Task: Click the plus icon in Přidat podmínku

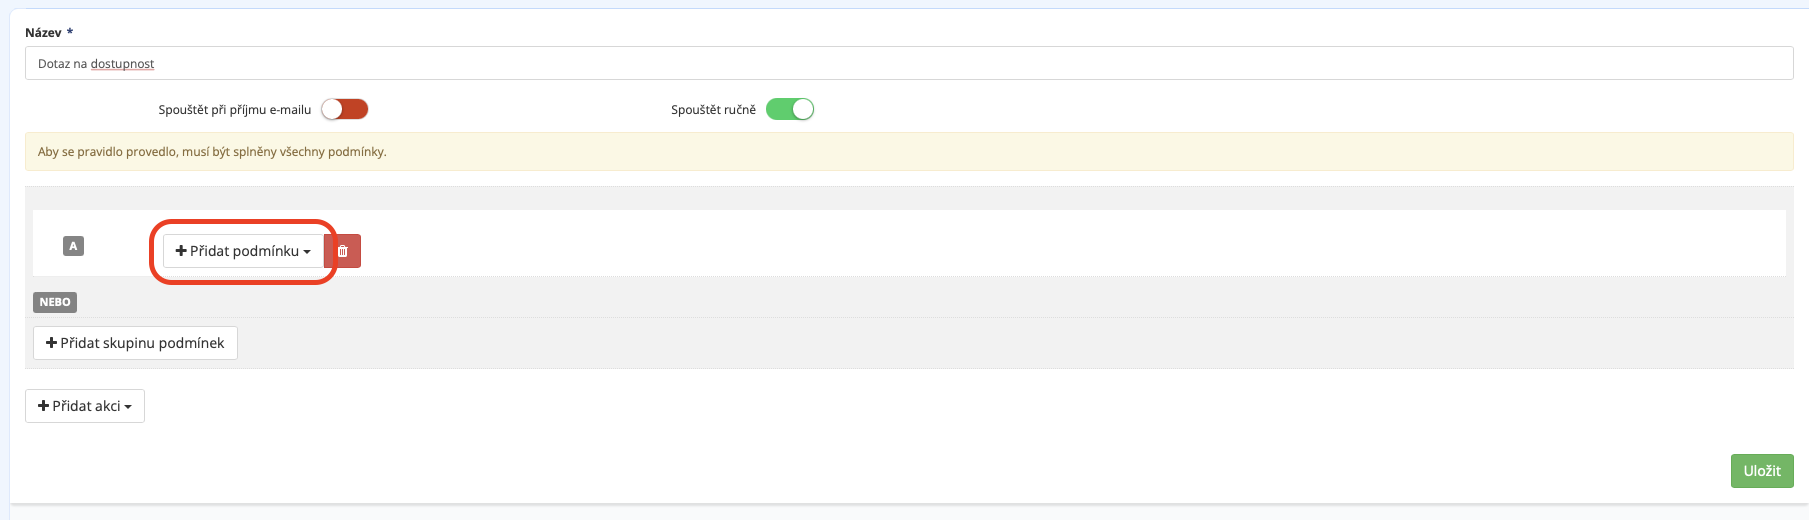Action: pos(181,251)
